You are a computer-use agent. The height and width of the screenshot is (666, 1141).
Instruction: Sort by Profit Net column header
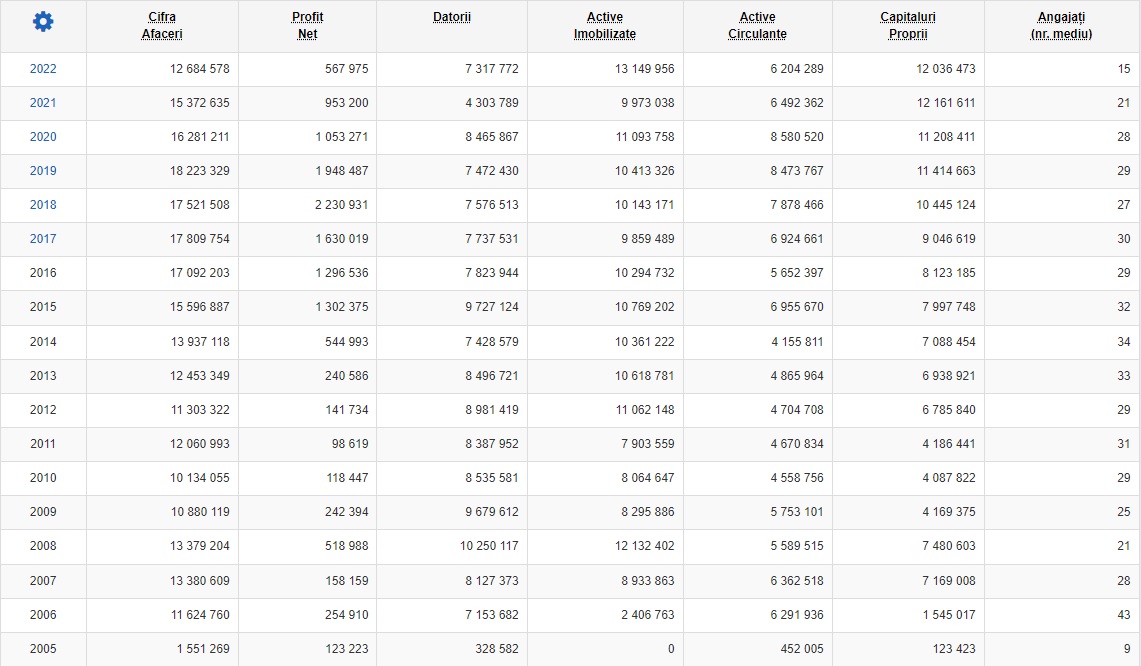(307, 25)
